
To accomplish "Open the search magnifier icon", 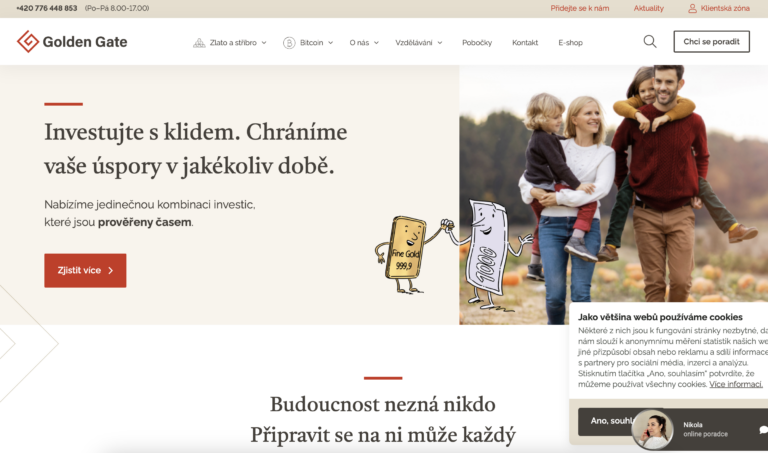I will click(650, 42).
